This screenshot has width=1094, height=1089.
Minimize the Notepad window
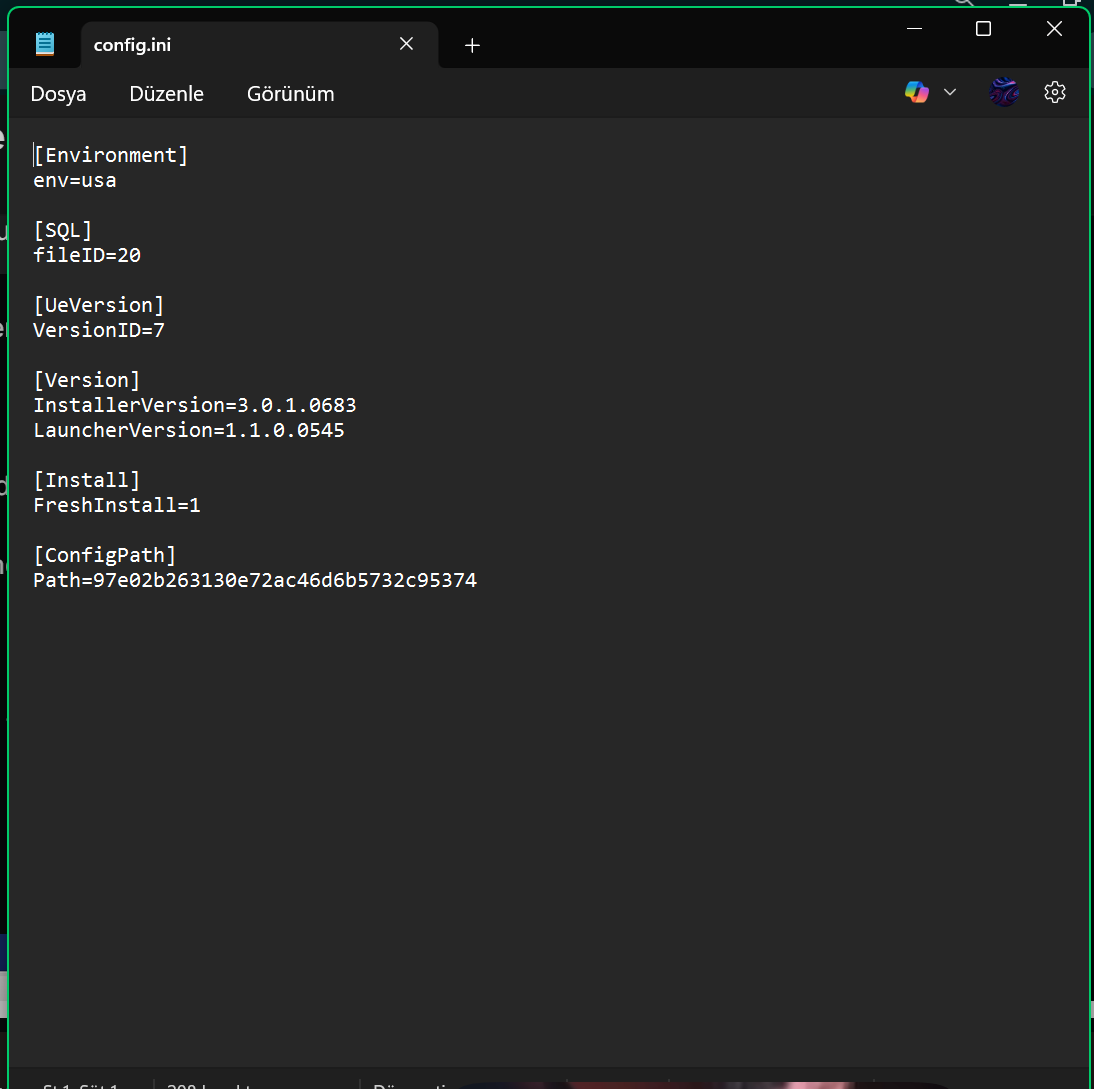(x=914, y=29)
